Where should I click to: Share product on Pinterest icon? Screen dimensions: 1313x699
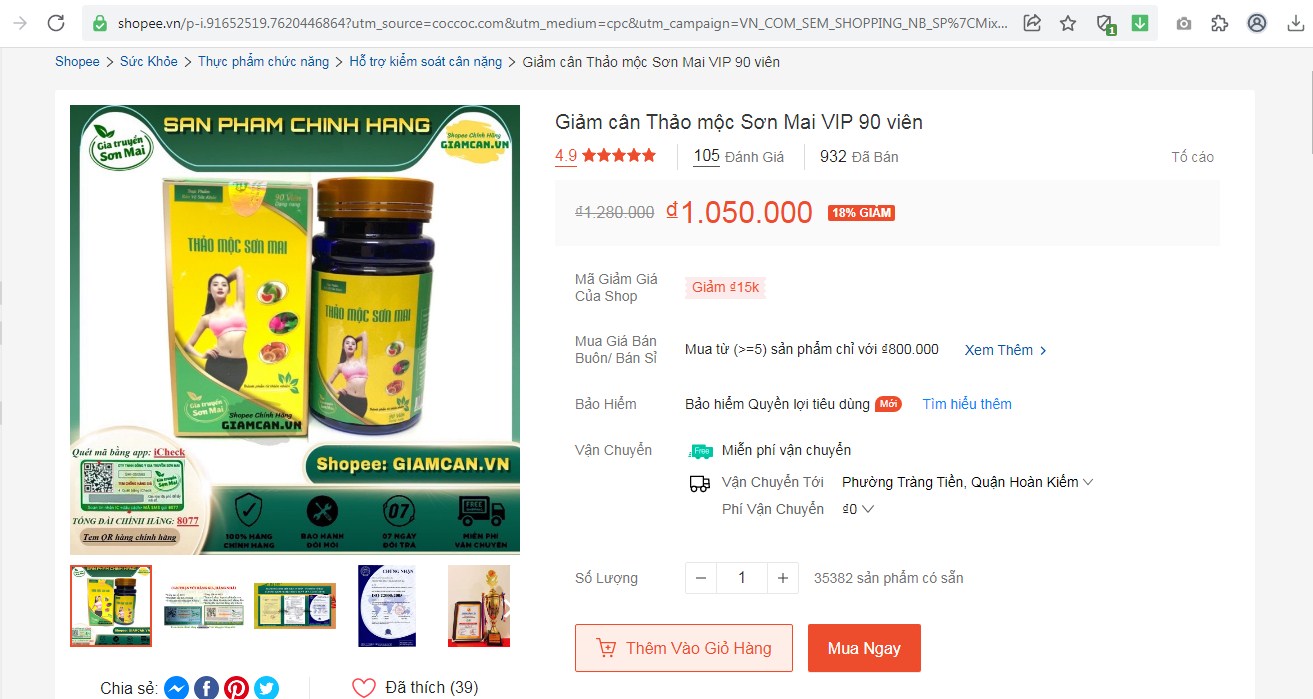tap(236, 688)
